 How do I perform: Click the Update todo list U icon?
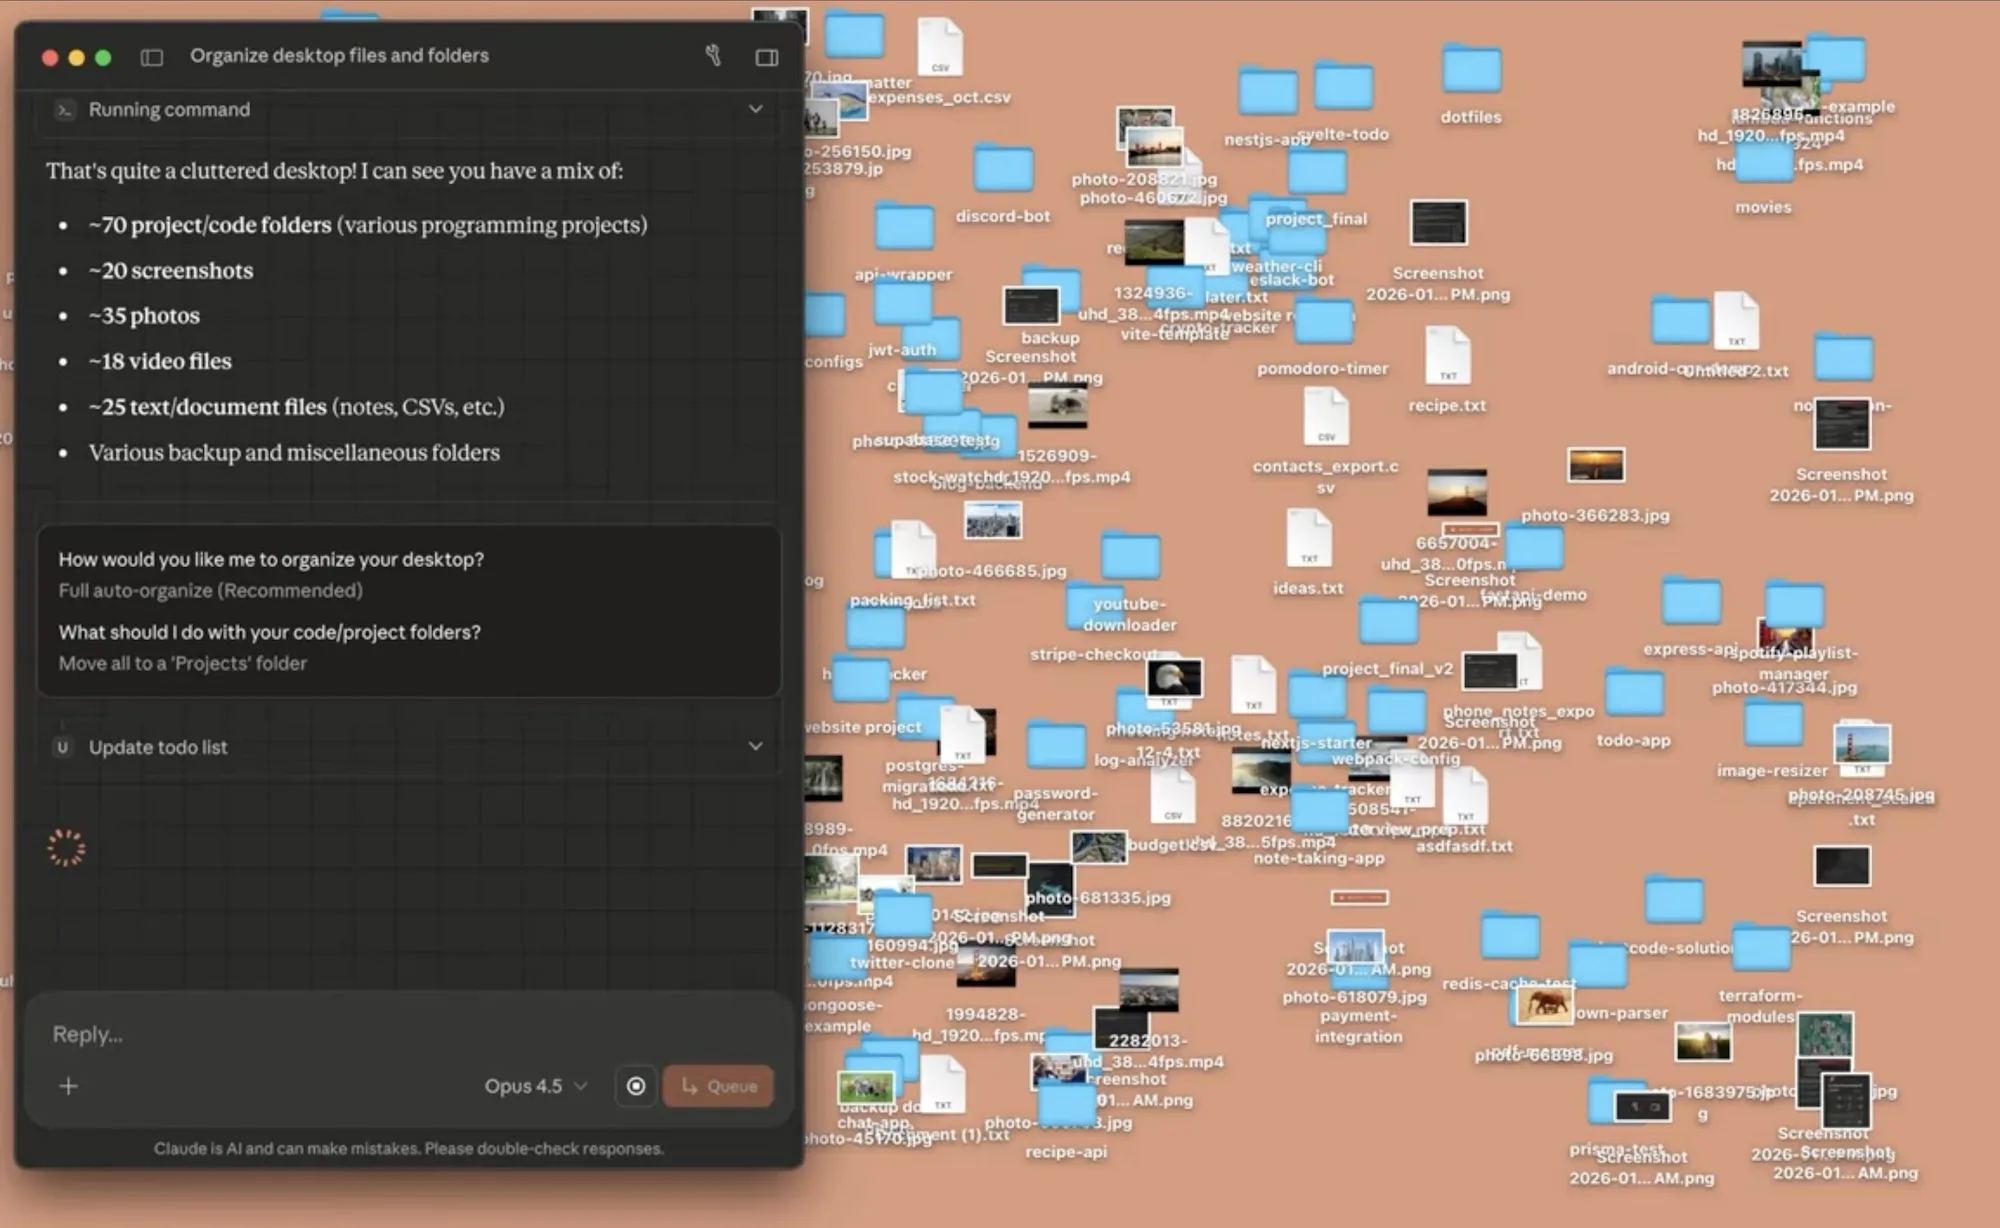pyautogui.click(x=62, y=747)
